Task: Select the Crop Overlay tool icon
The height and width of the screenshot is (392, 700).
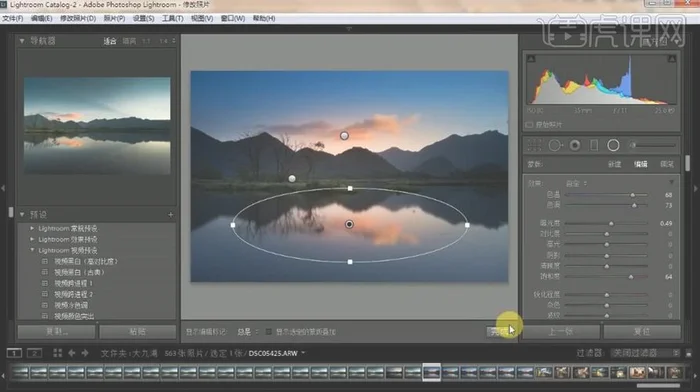Action: (x=534, y=145)
